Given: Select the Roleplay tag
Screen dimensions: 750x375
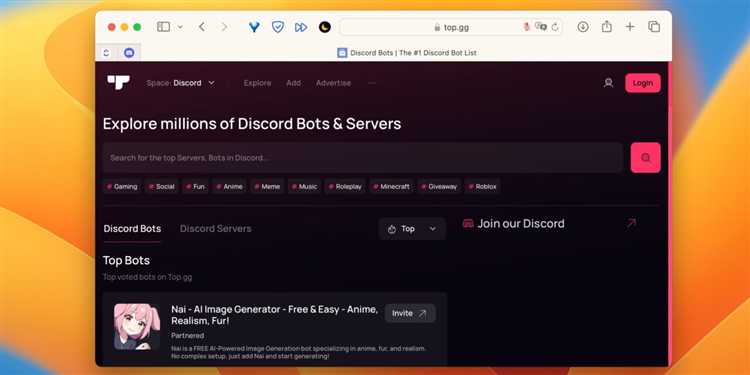Looking at the screenshot, I should pos(345,187).
